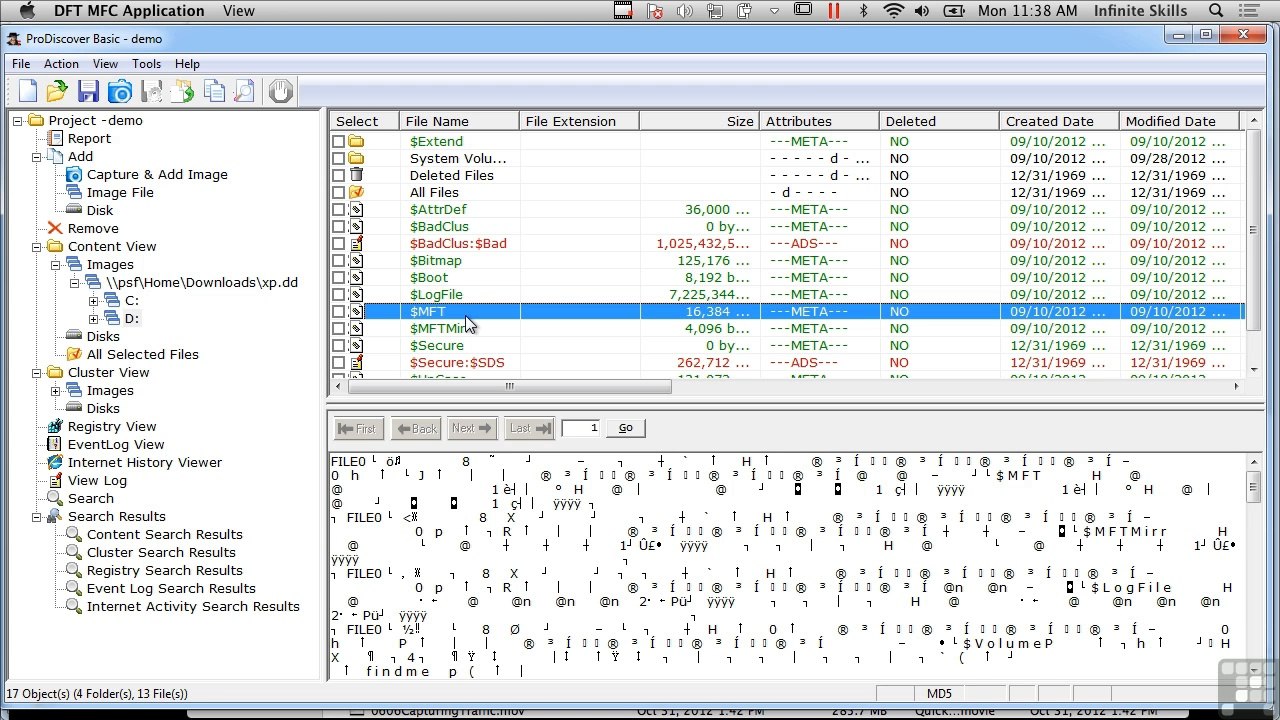Click the Next page button
This screenshot has width=1280, height=720.
coord(472,428)
